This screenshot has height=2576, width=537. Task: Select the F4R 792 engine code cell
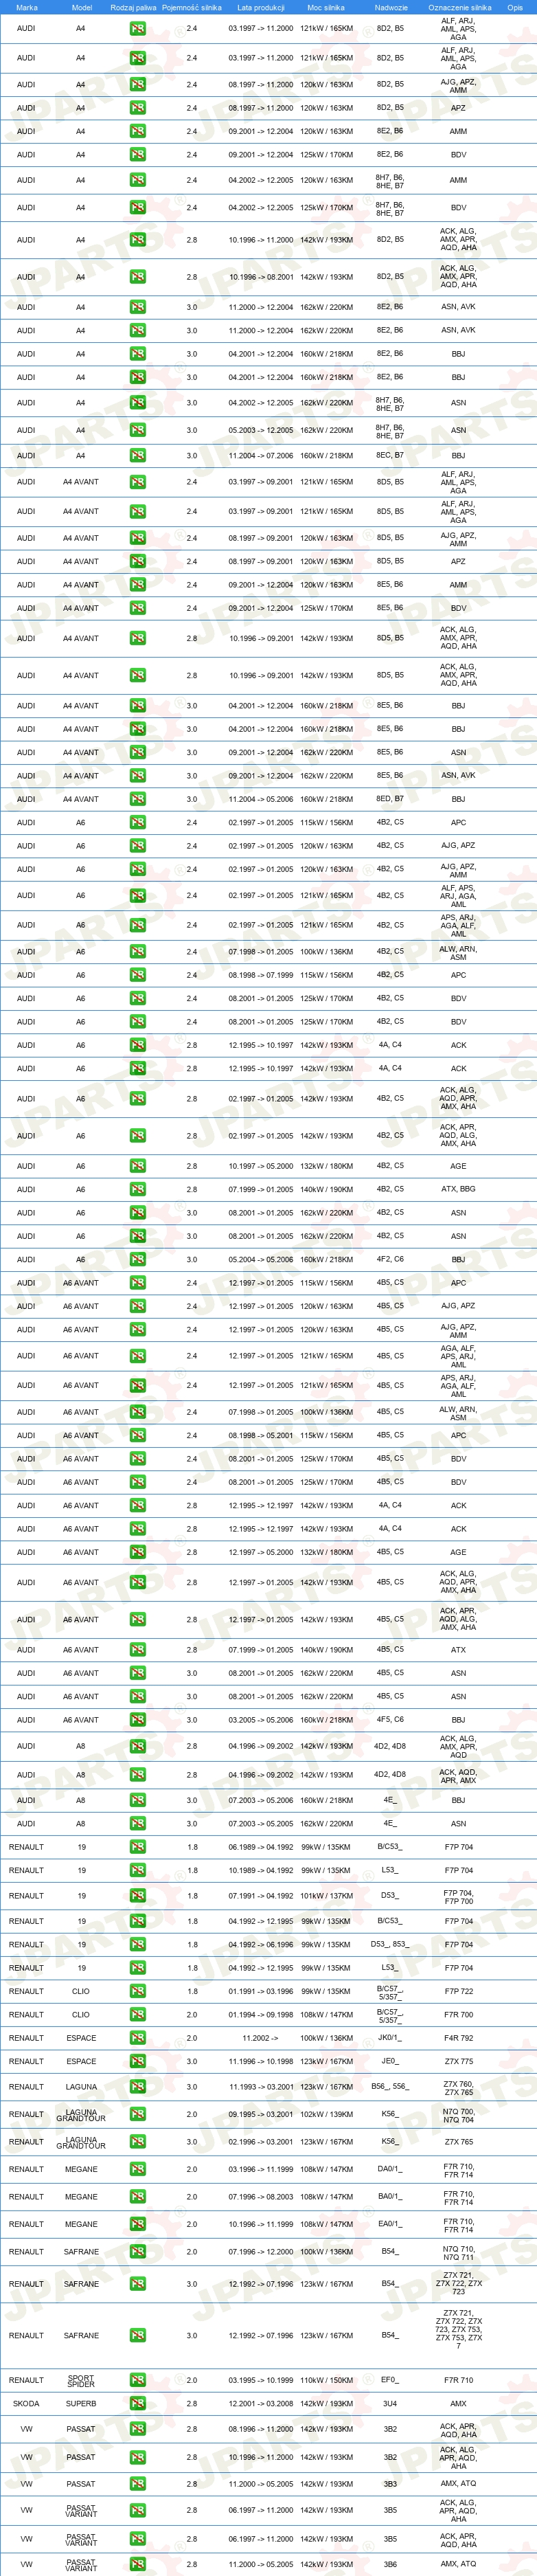pos(459,2038)
